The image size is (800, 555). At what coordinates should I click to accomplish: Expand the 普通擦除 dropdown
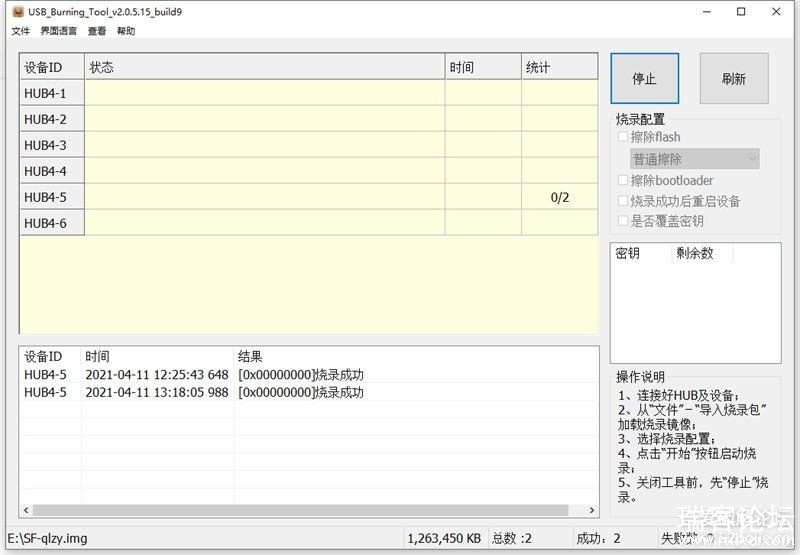click(694, 159)
